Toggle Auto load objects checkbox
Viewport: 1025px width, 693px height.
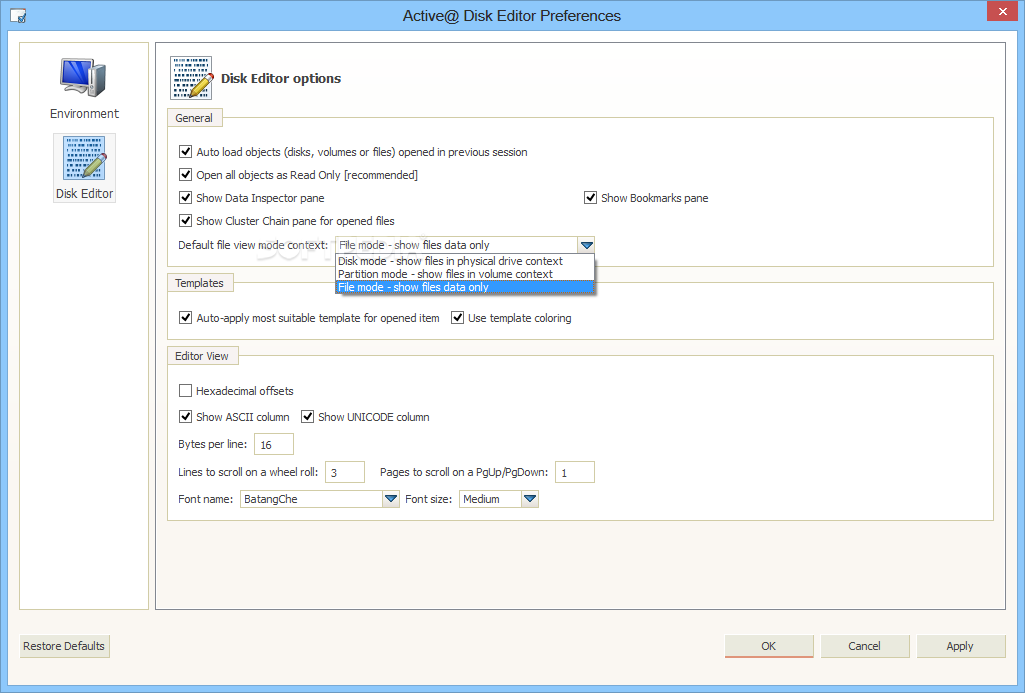[185, 152]
